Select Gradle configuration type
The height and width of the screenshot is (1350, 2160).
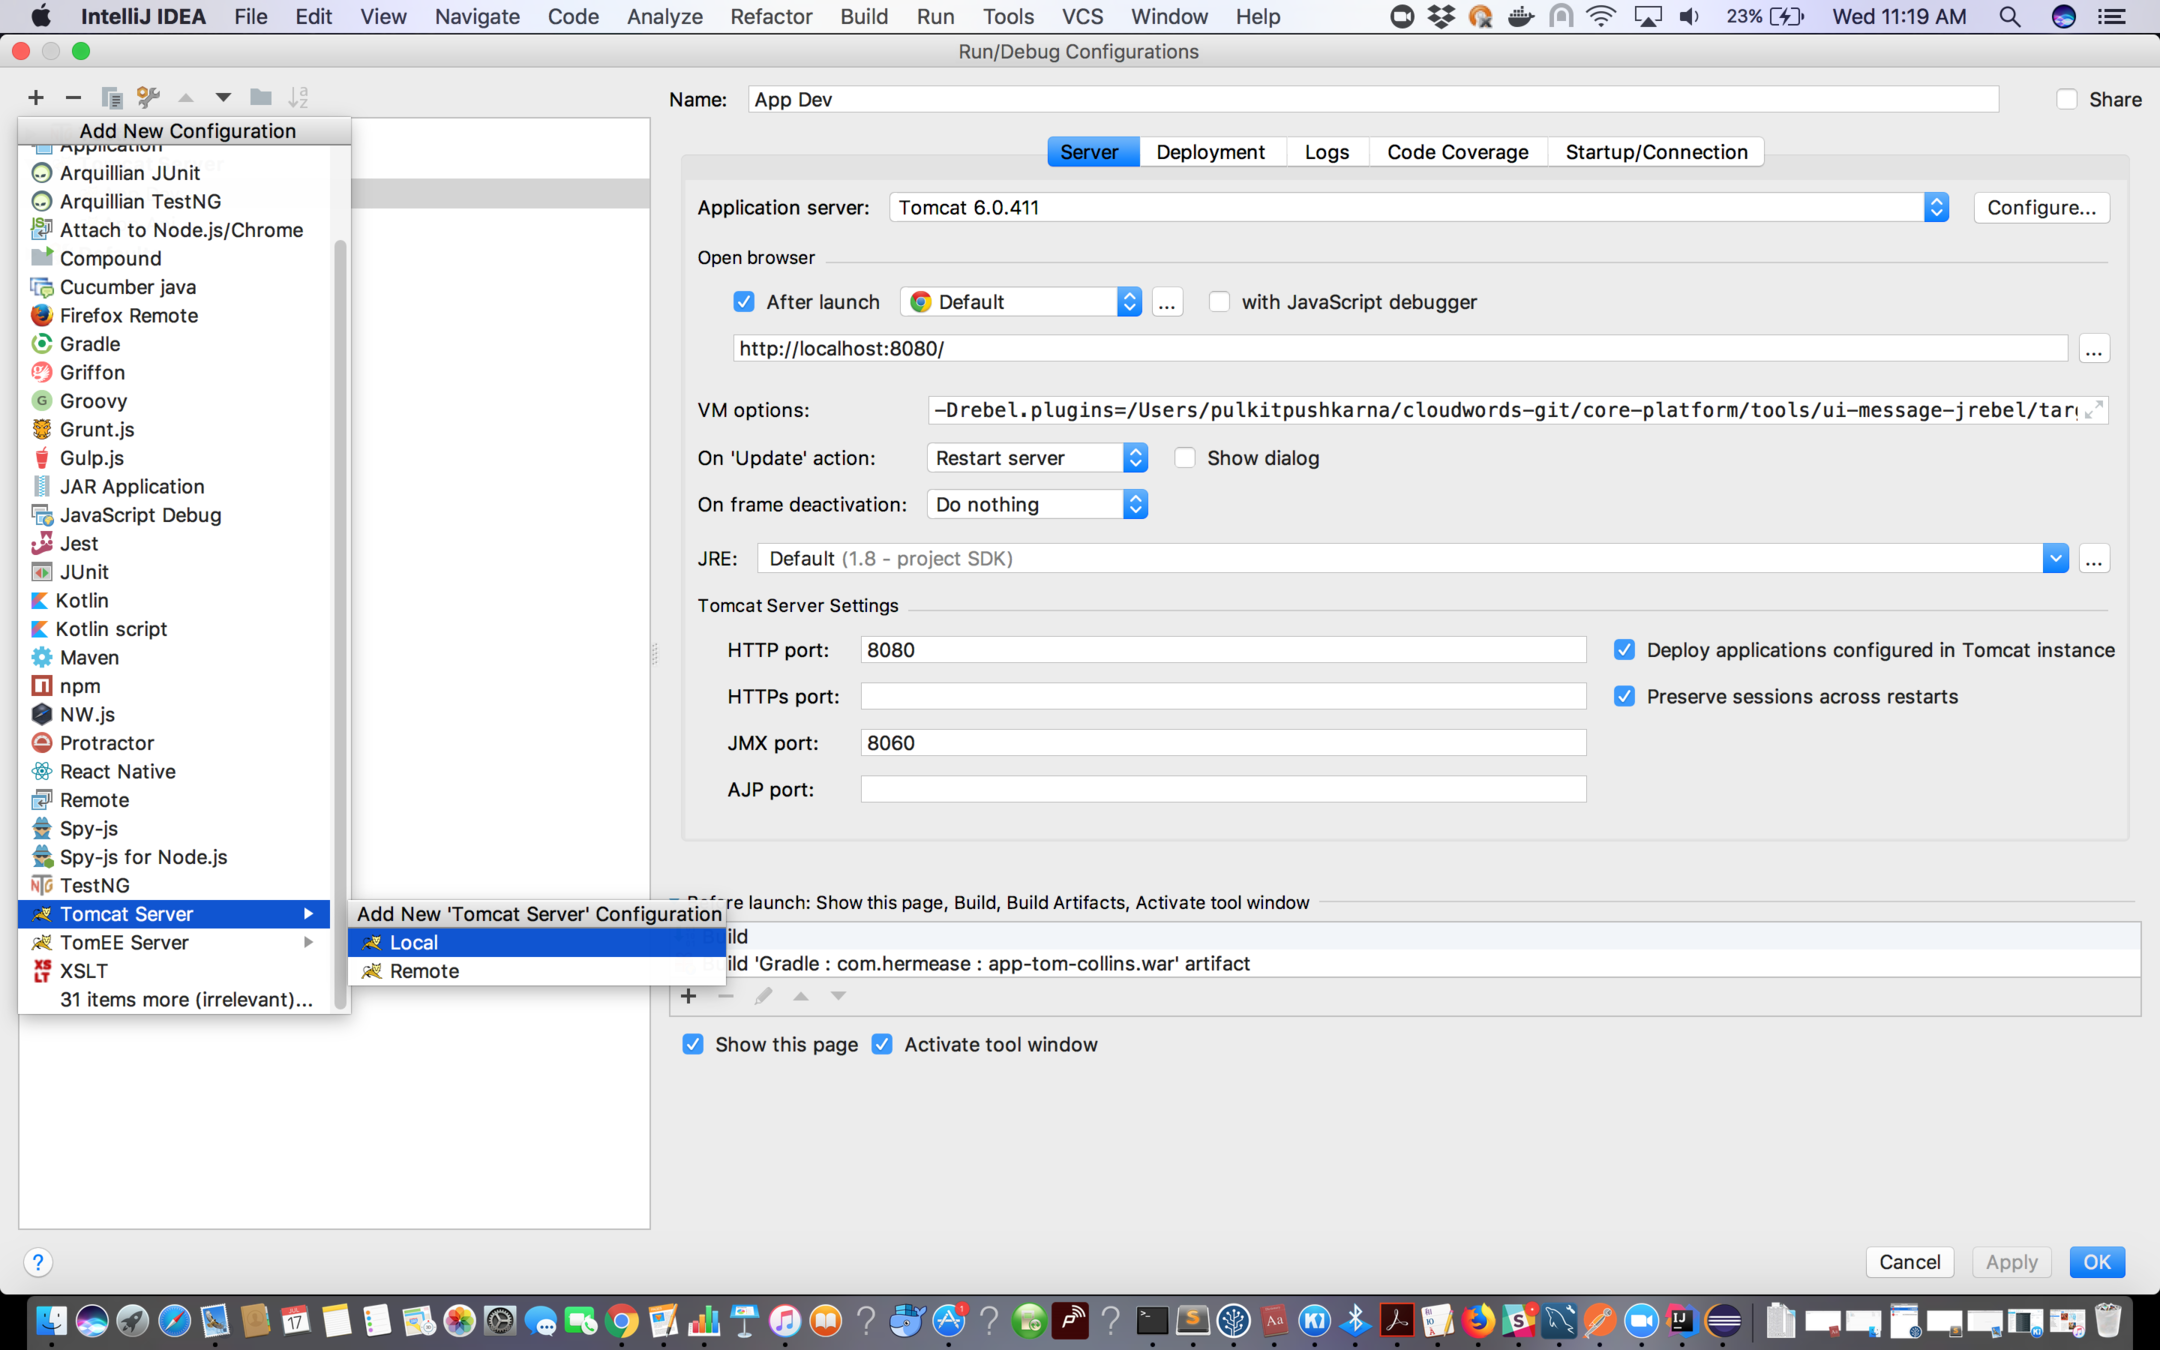click(x=90, y=343)
